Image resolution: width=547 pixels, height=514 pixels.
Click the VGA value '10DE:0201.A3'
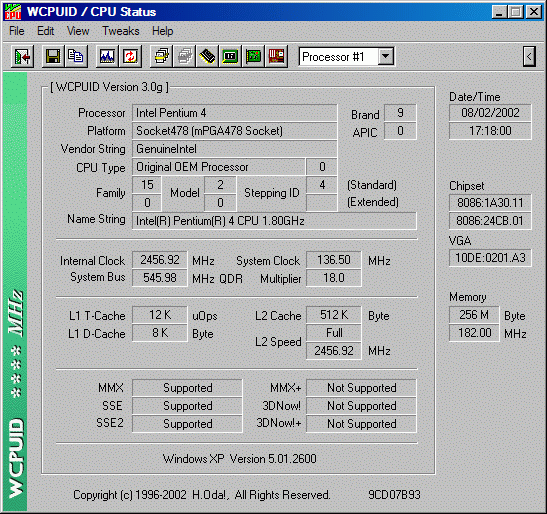coord(490,258)
